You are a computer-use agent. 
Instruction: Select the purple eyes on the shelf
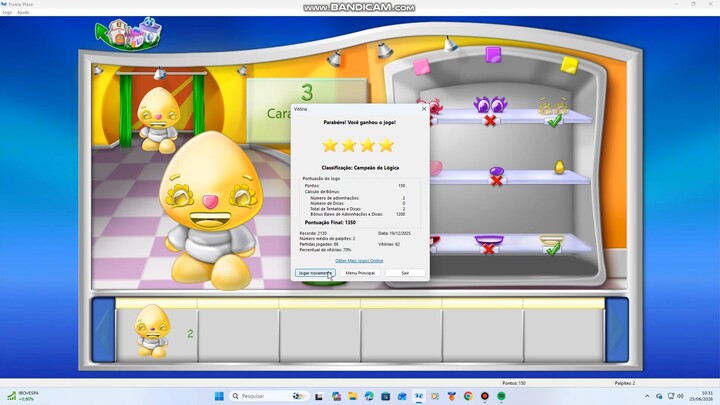(x=490, y=105)
